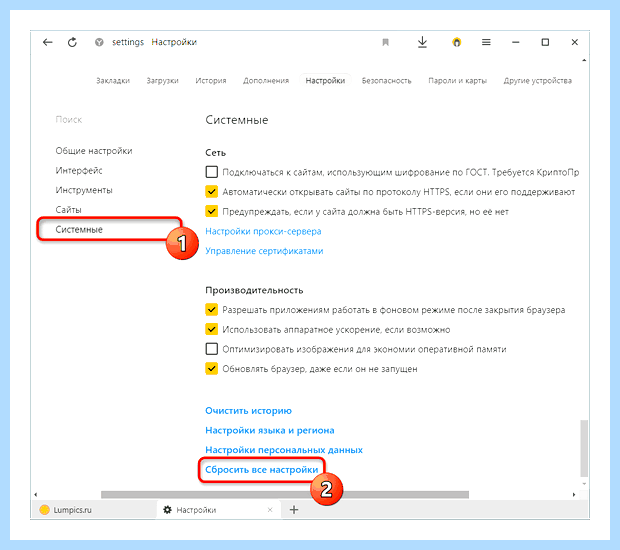620x550 pixels.
Task: Click the yellow Protect shield icon
Action: (x=457, y=42)
